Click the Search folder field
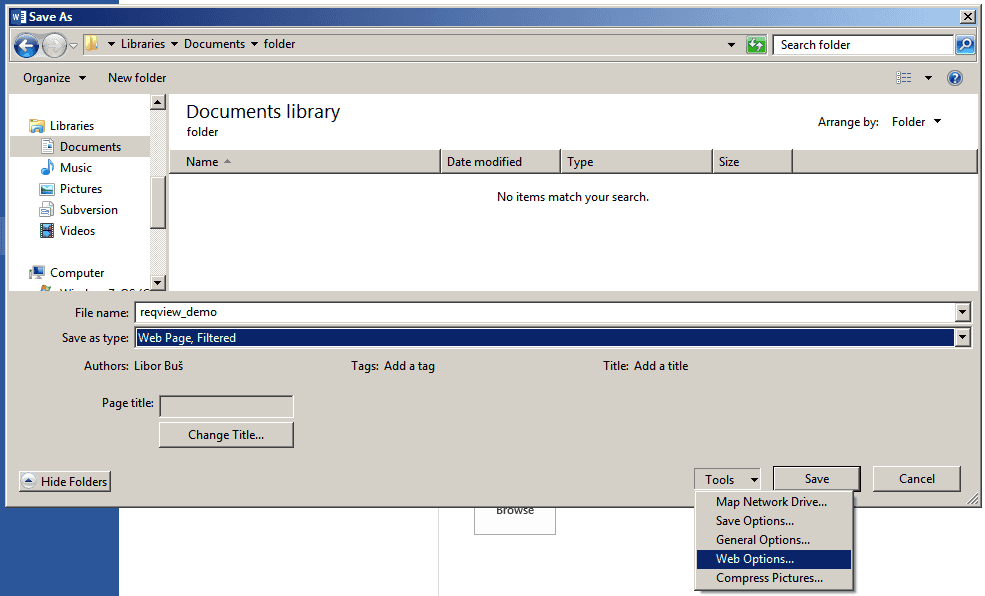The height and width of the screenshot is (596, 985). click(x=863, y=45)
